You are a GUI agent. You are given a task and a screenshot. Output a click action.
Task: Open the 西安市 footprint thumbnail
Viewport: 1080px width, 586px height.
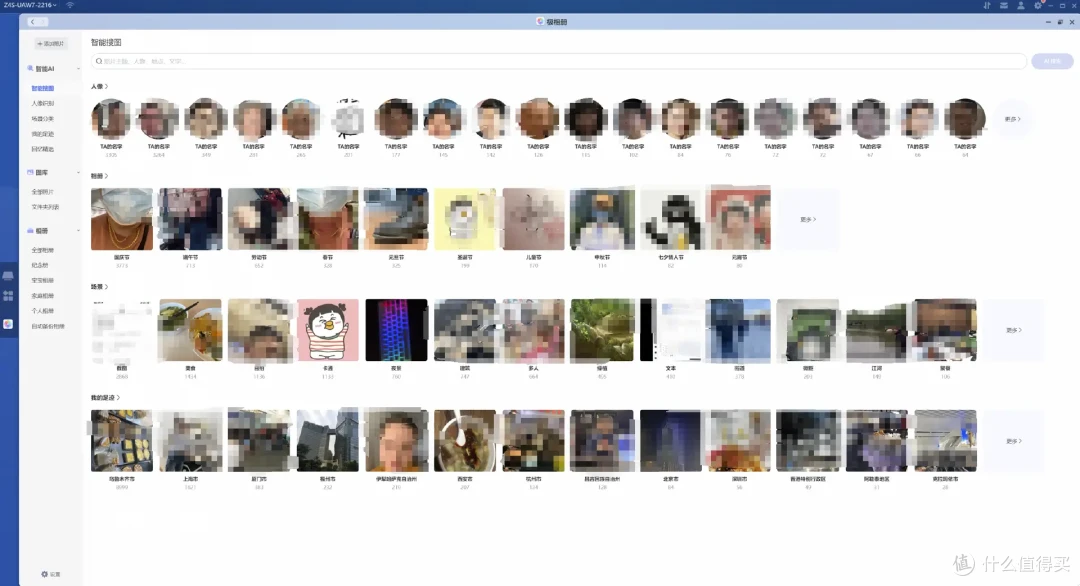tap(465, 441)
